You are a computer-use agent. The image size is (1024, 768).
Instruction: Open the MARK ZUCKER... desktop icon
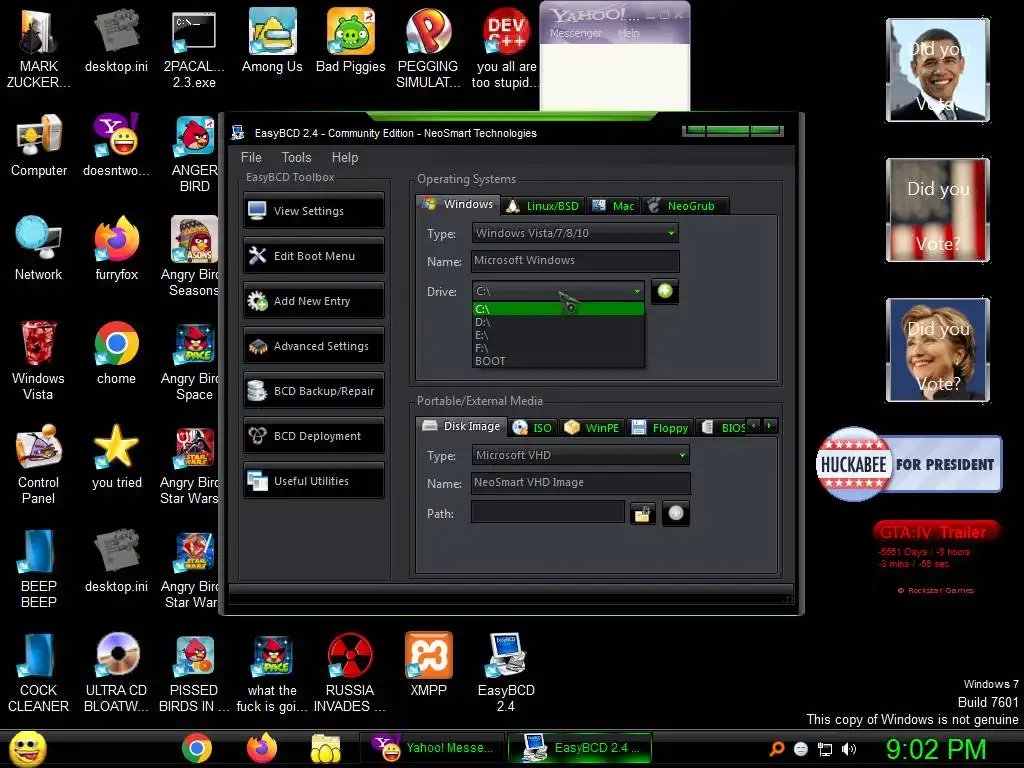click(x=39, y=48)
